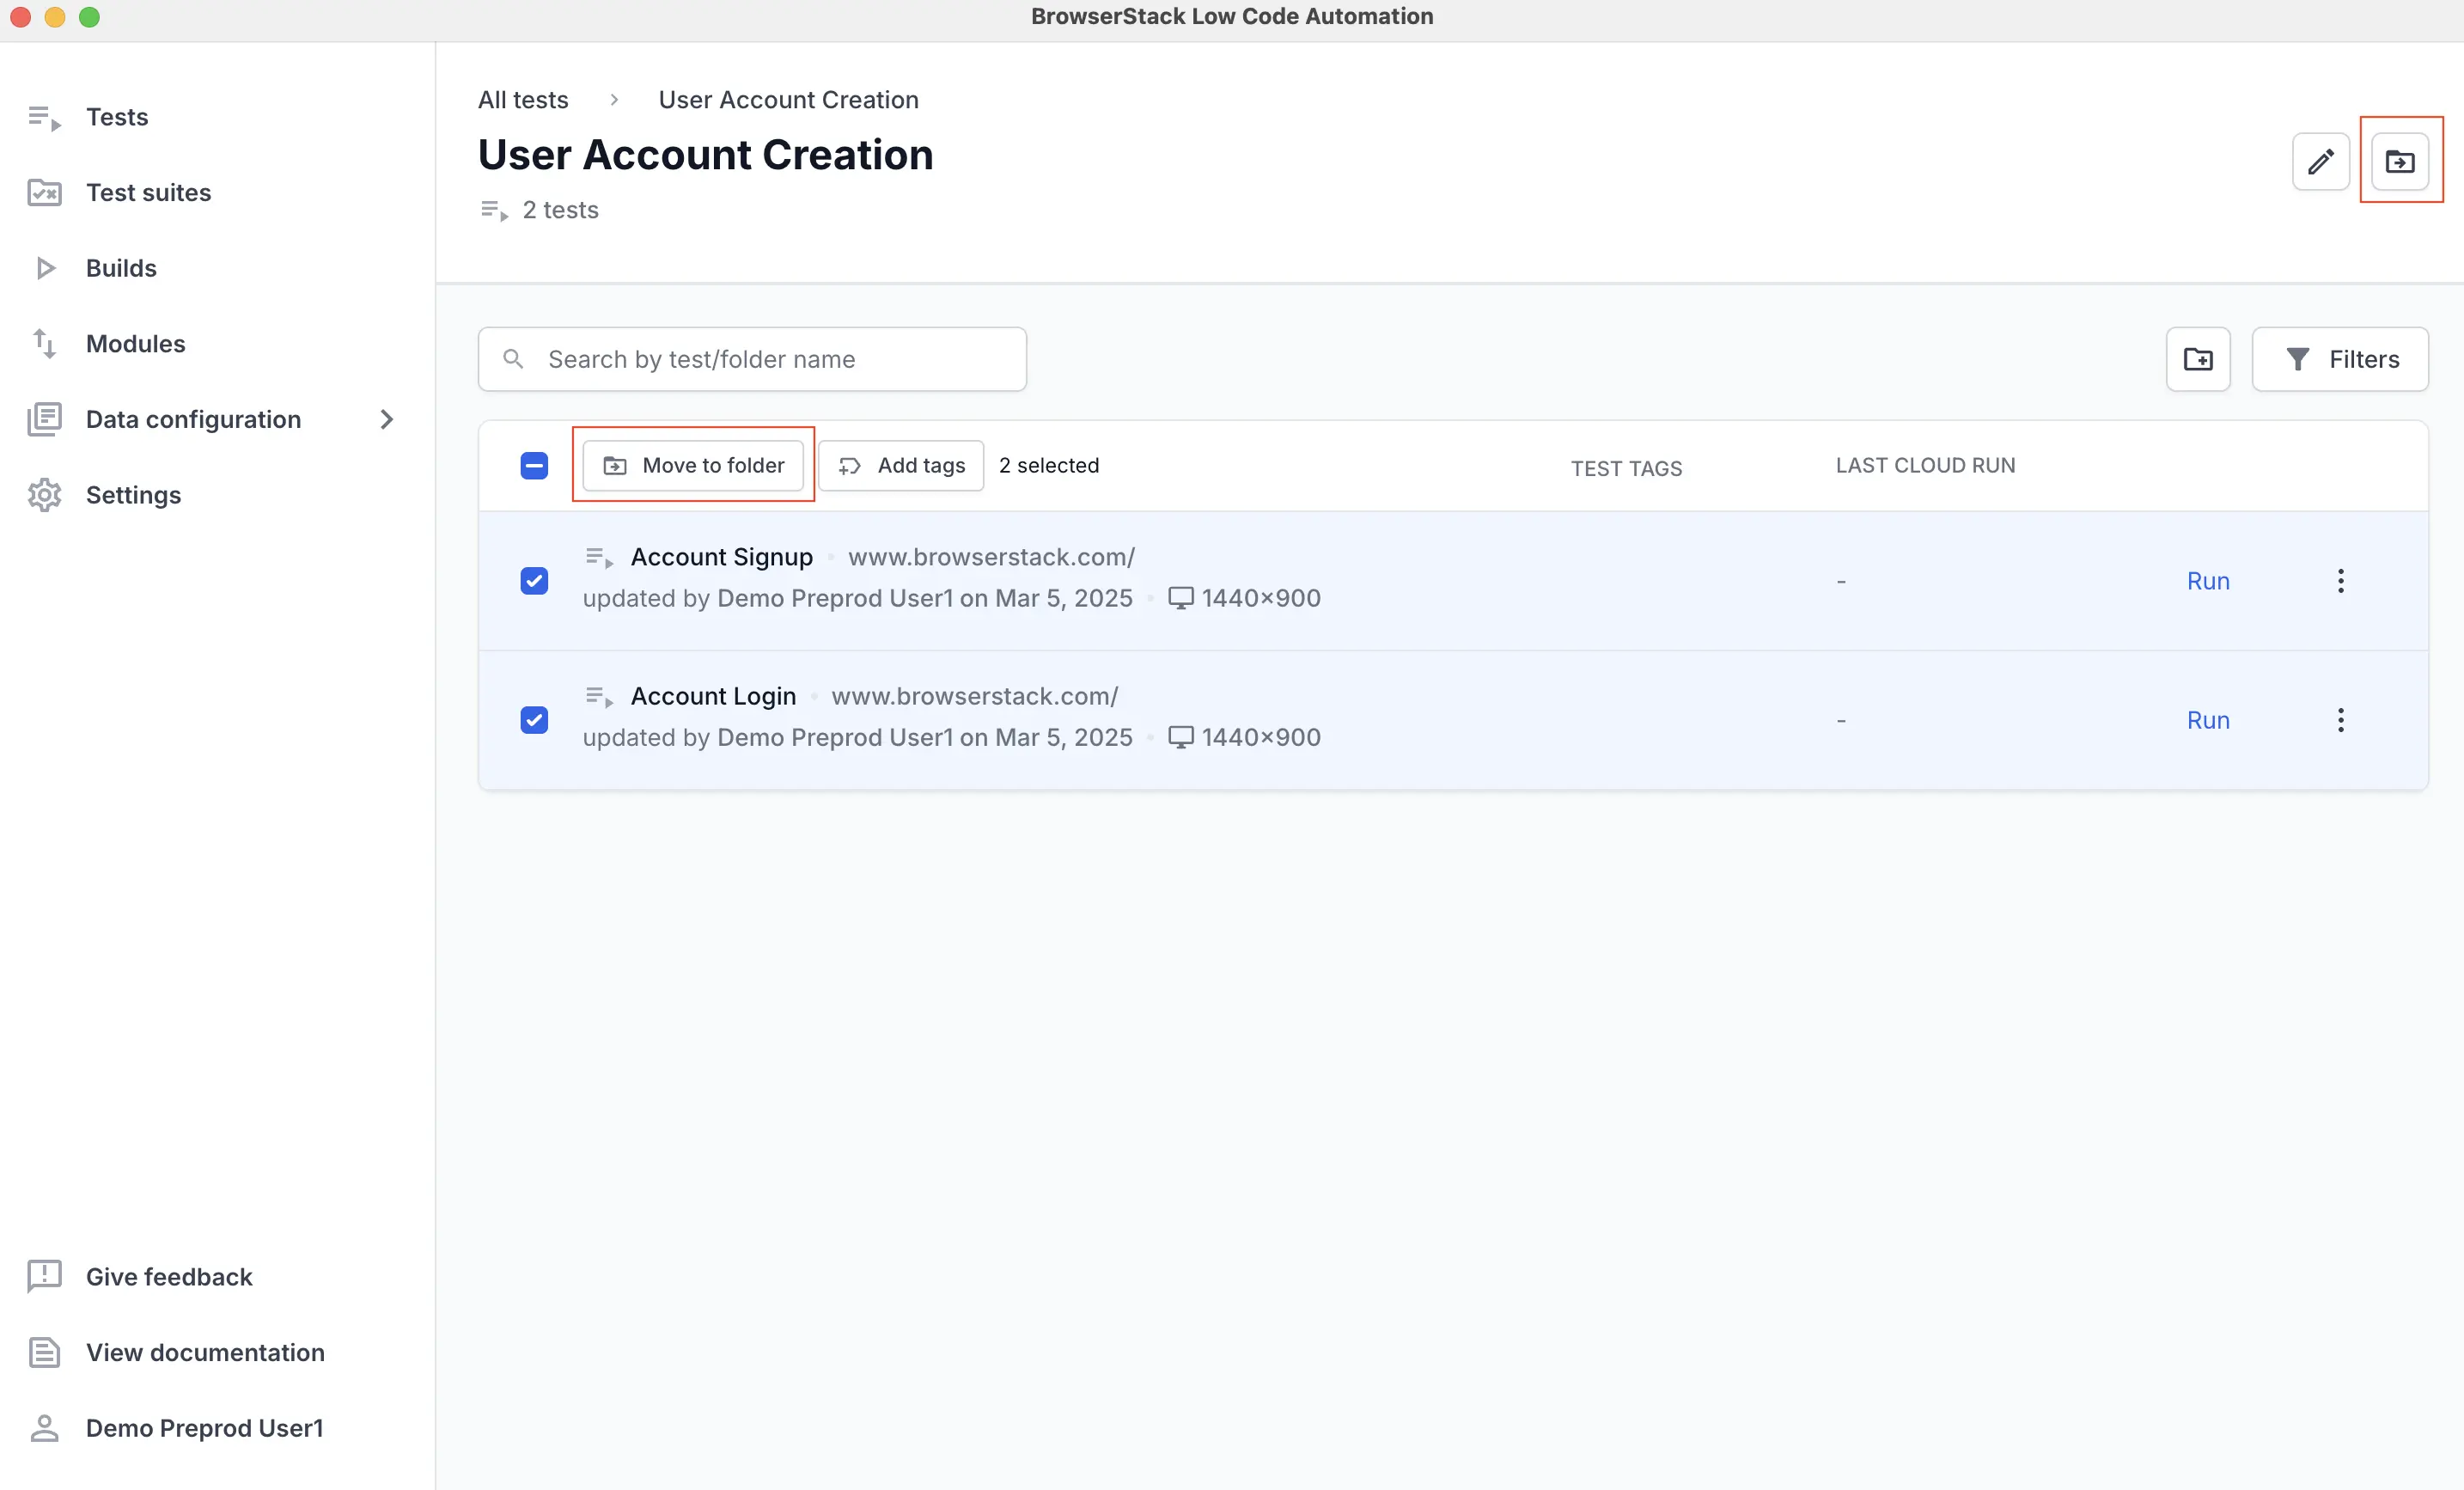This screenshot has height=1490, width=2464.
Task: Expand the Data configuration chevron
Action: pos(387,419)
